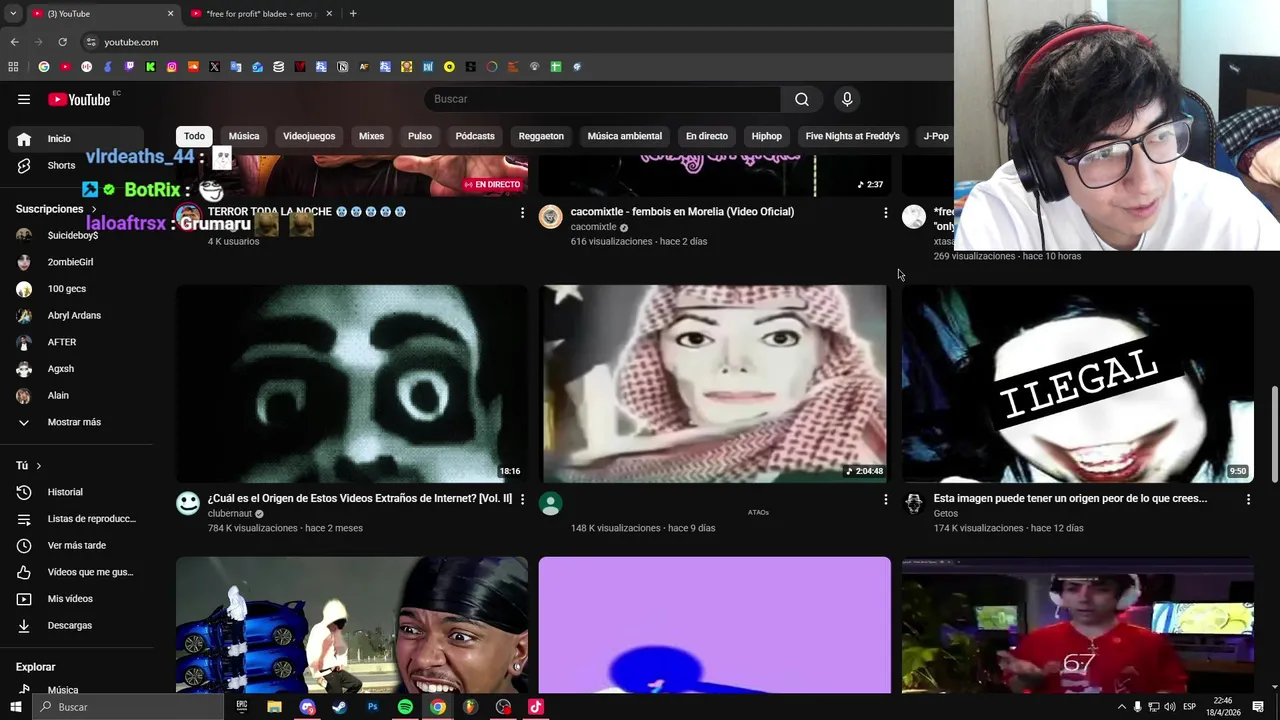Click the YouTube logo
Viewport: 1280px width, 720px height.
coord(79,99)
